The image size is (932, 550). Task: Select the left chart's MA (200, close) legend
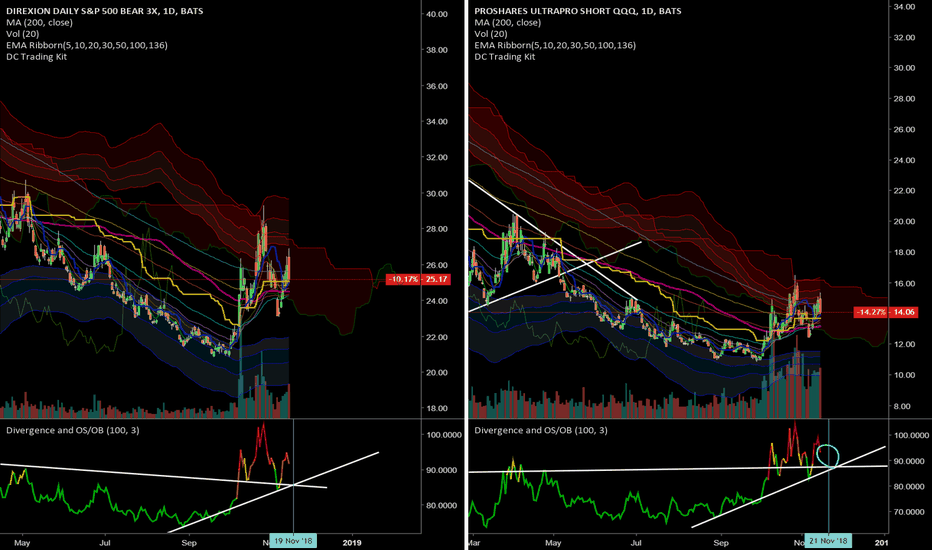click(x=39, y=23)
